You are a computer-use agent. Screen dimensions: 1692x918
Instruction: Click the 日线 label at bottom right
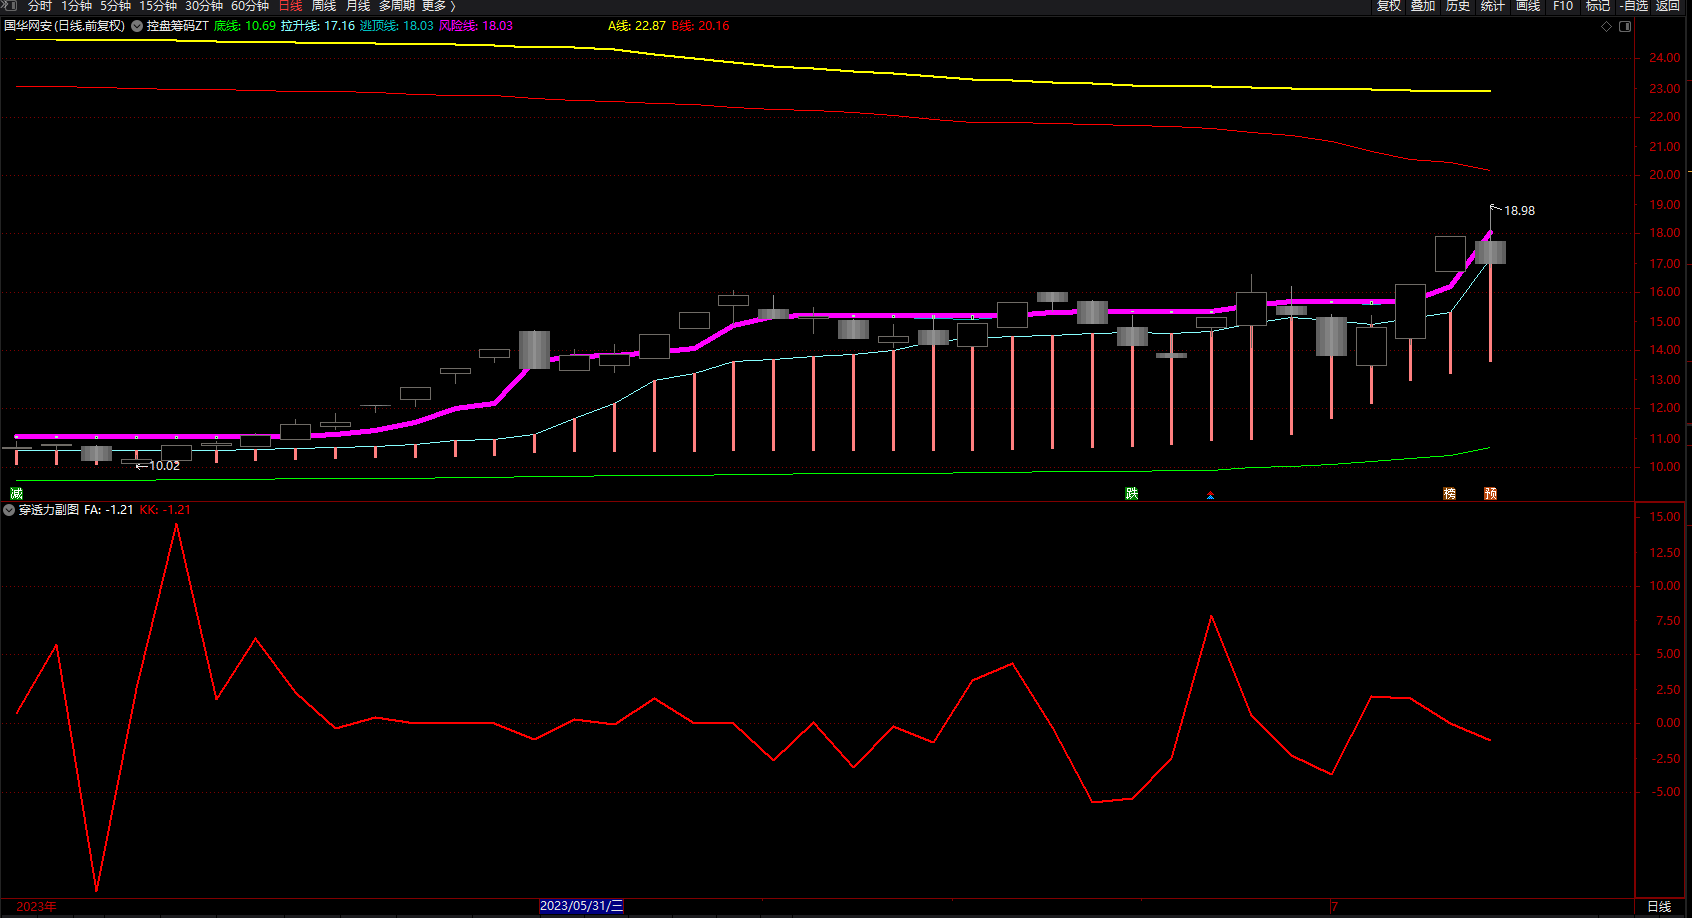(1659, 906)
